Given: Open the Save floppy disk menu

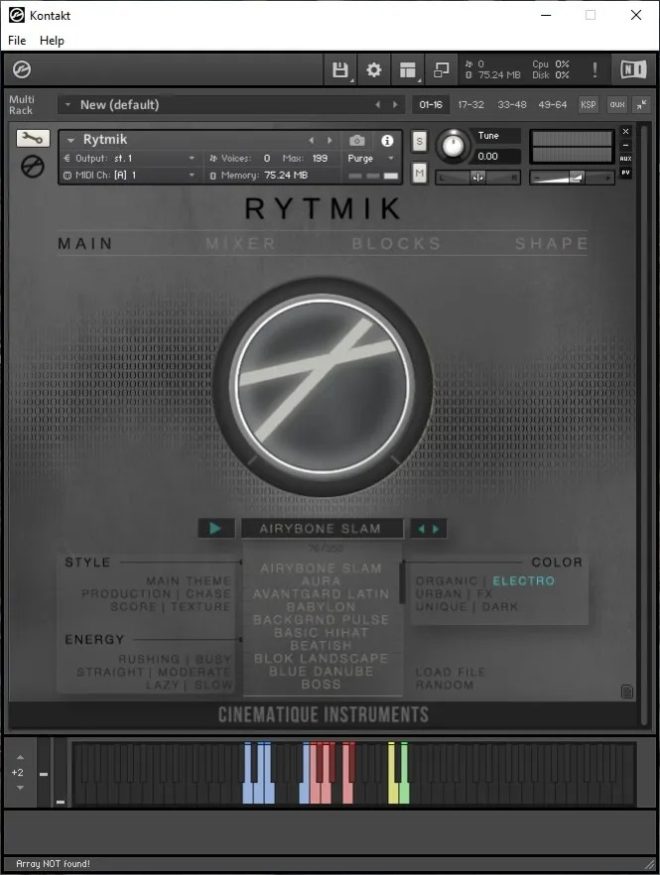Looking at the screenshot, I should [340, 70].
